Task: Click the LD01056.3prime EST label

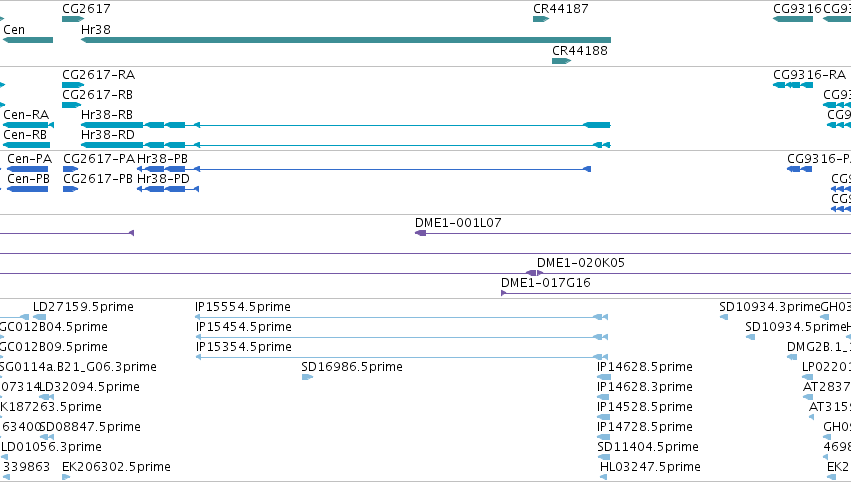Action: (x=52, y=447)
